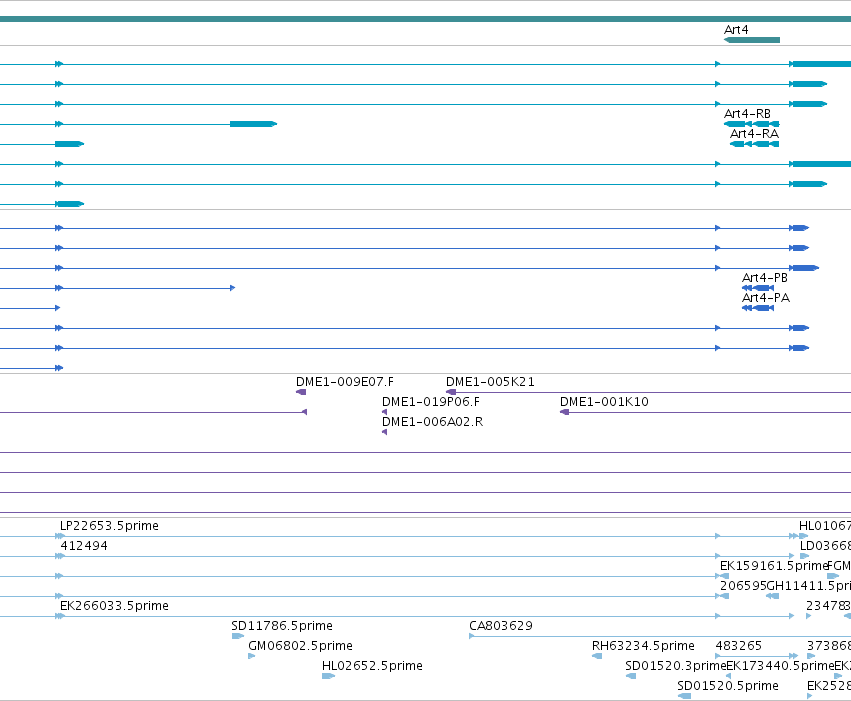Click the DME1-006A02.R label
The height and width of the screenshot is (701, 851).
tap(432, 422)
